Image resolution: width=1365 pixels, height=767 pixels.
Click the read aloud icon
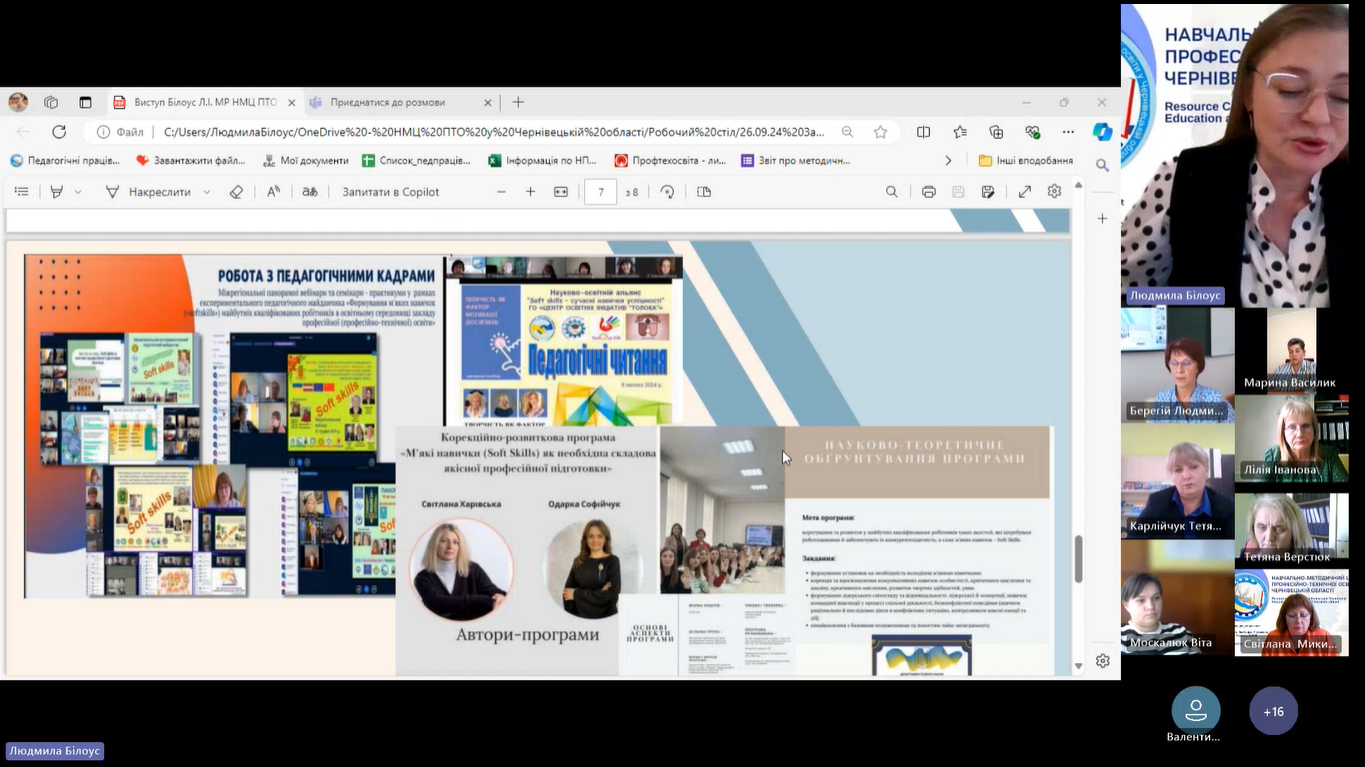click(273, 192)
